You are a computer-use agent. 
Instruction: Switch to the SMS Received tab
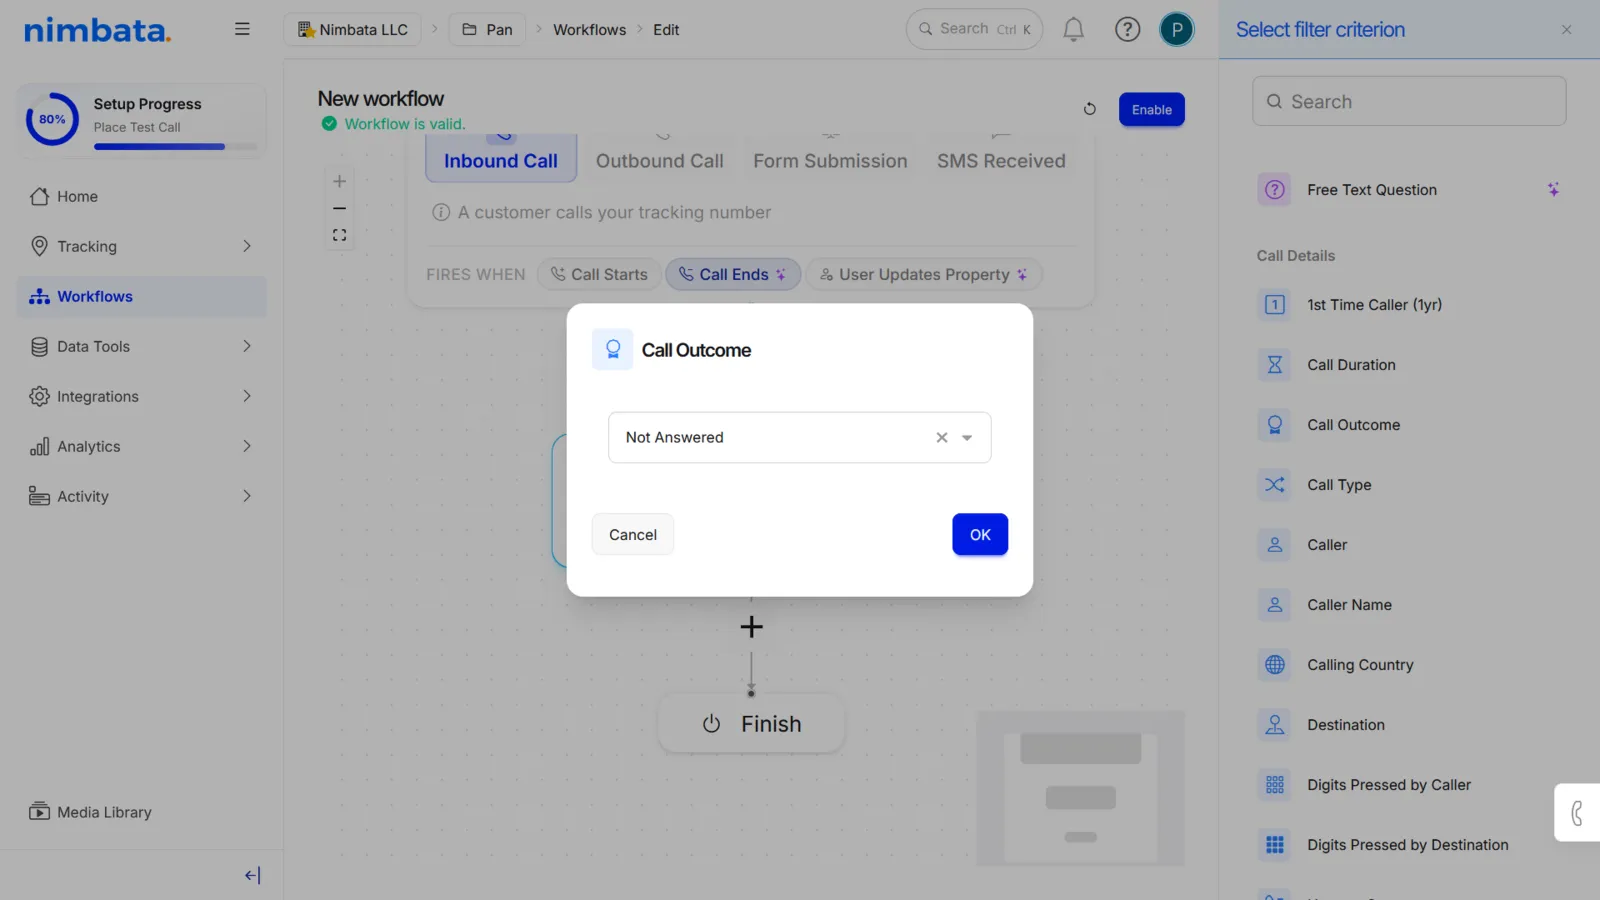[x=1001, y=160]
